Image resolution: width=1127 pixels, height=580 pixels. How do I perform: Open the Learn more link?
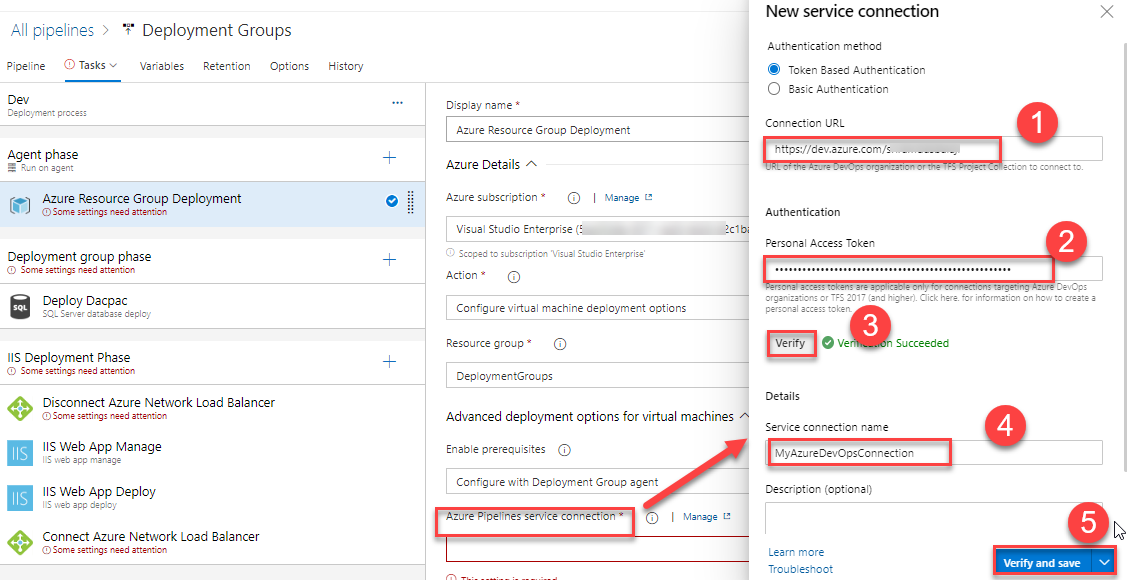pos(796,552)
